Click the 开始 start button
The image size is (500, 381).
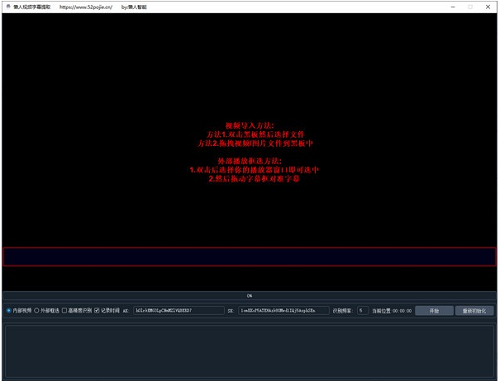point(434,311)
